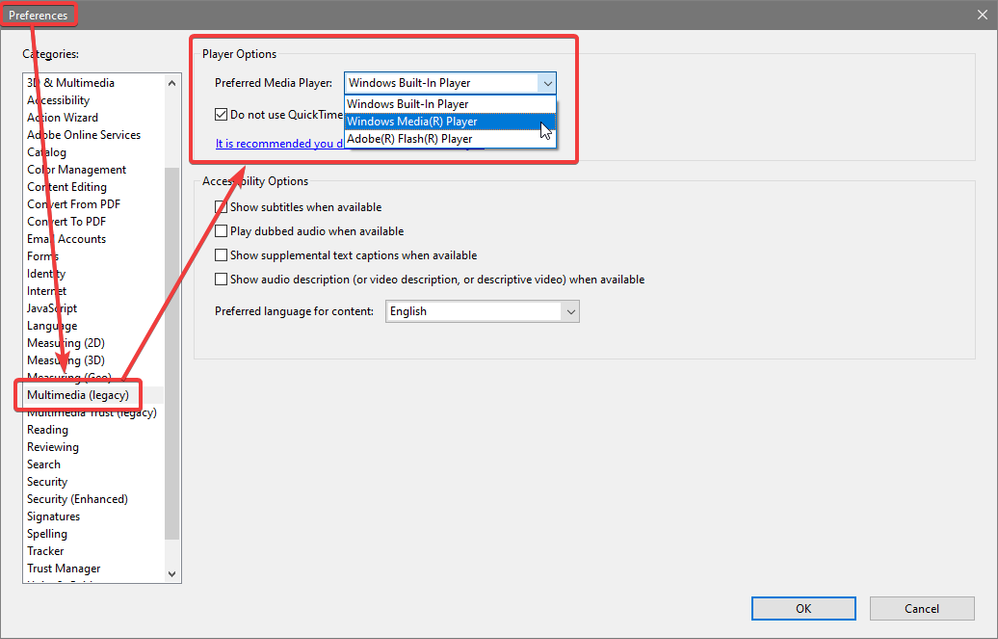Enable "Show subtitles when available"
998x639 pixels.
pyautogui.click(x=221, y=208)
